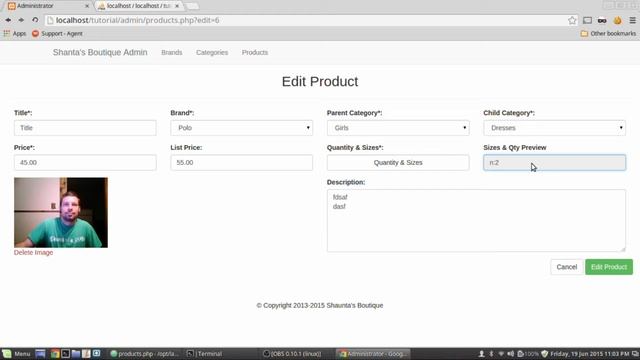Click the glasses extension icon
This screenshot has width=640, height=360.
tap(602, 20)
